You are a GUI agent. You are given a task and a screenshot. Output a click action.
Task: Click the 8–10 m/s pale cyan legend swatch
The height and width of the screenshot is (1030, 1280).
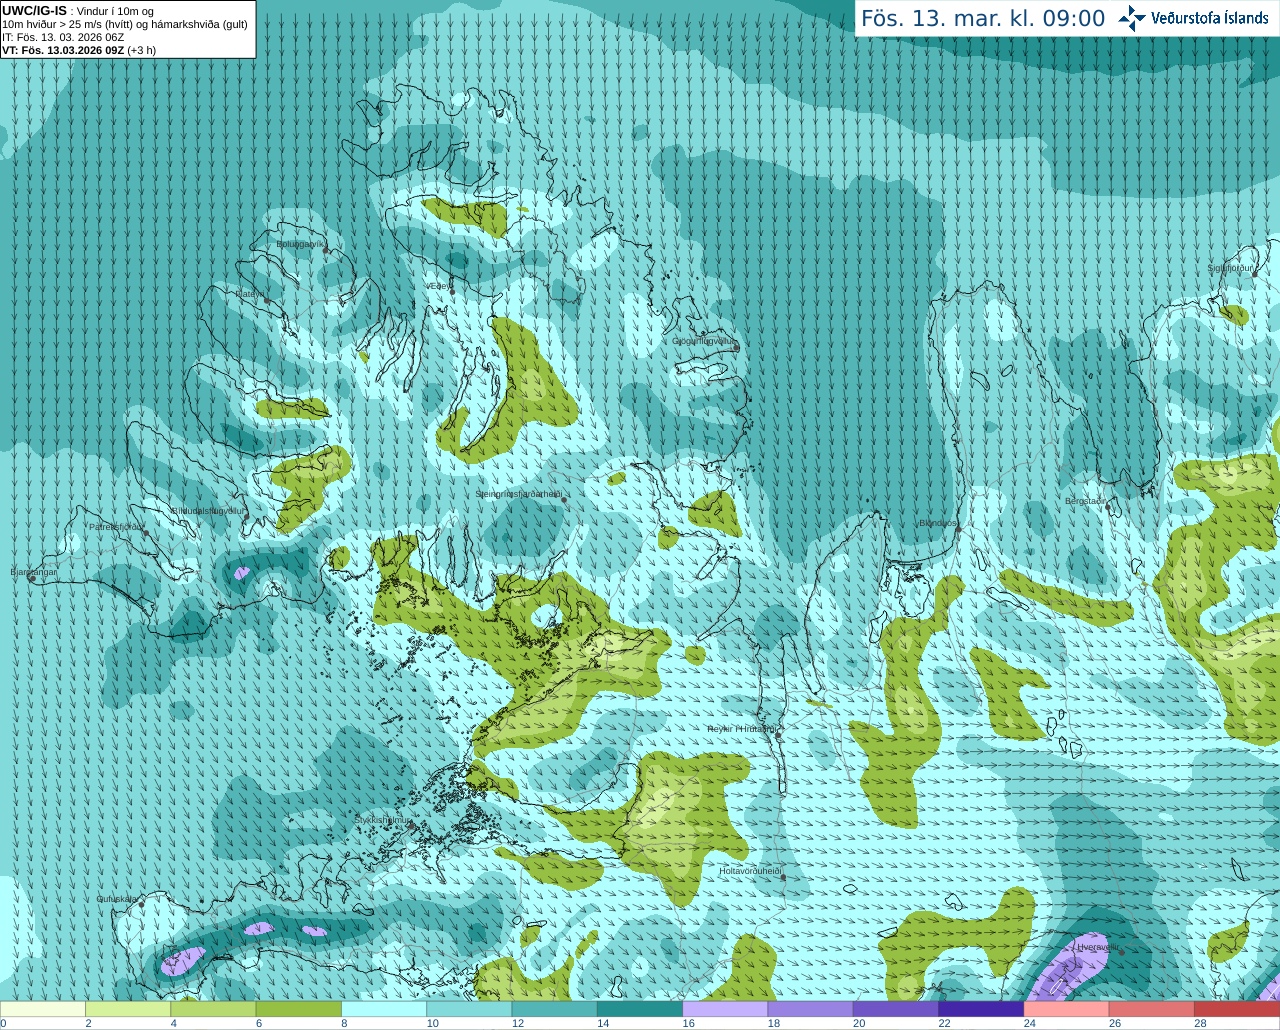[x=384, y=1009]
